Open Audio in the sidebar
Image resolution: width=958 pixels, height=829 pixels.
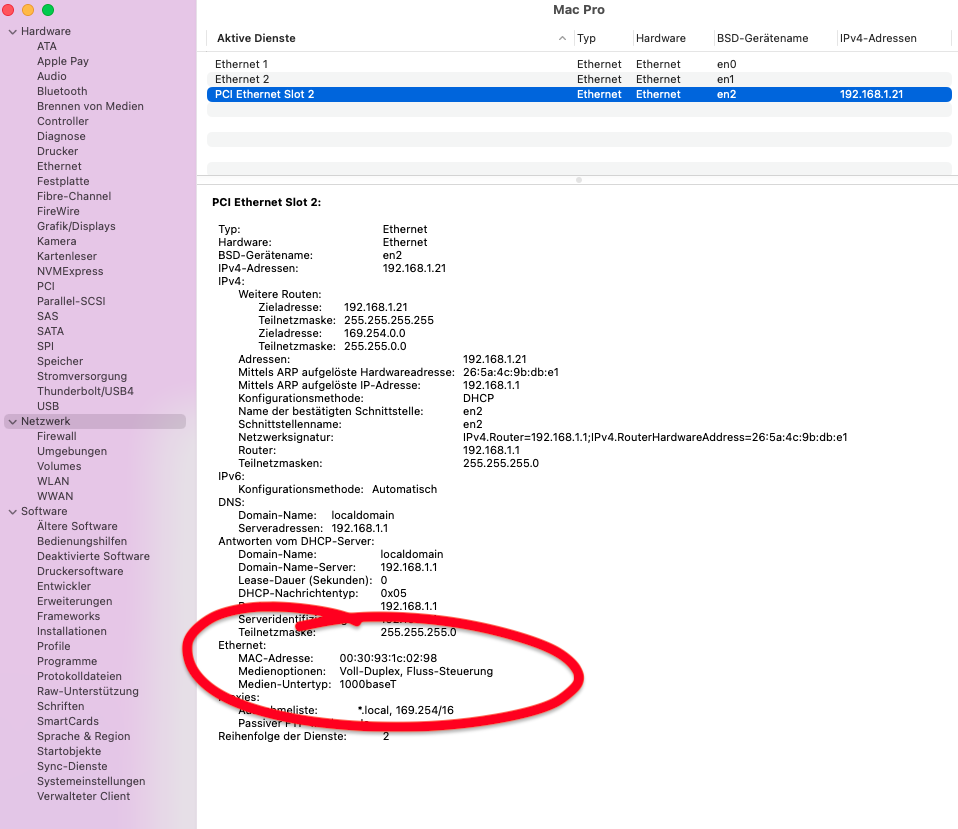click(x=52, y=76)
